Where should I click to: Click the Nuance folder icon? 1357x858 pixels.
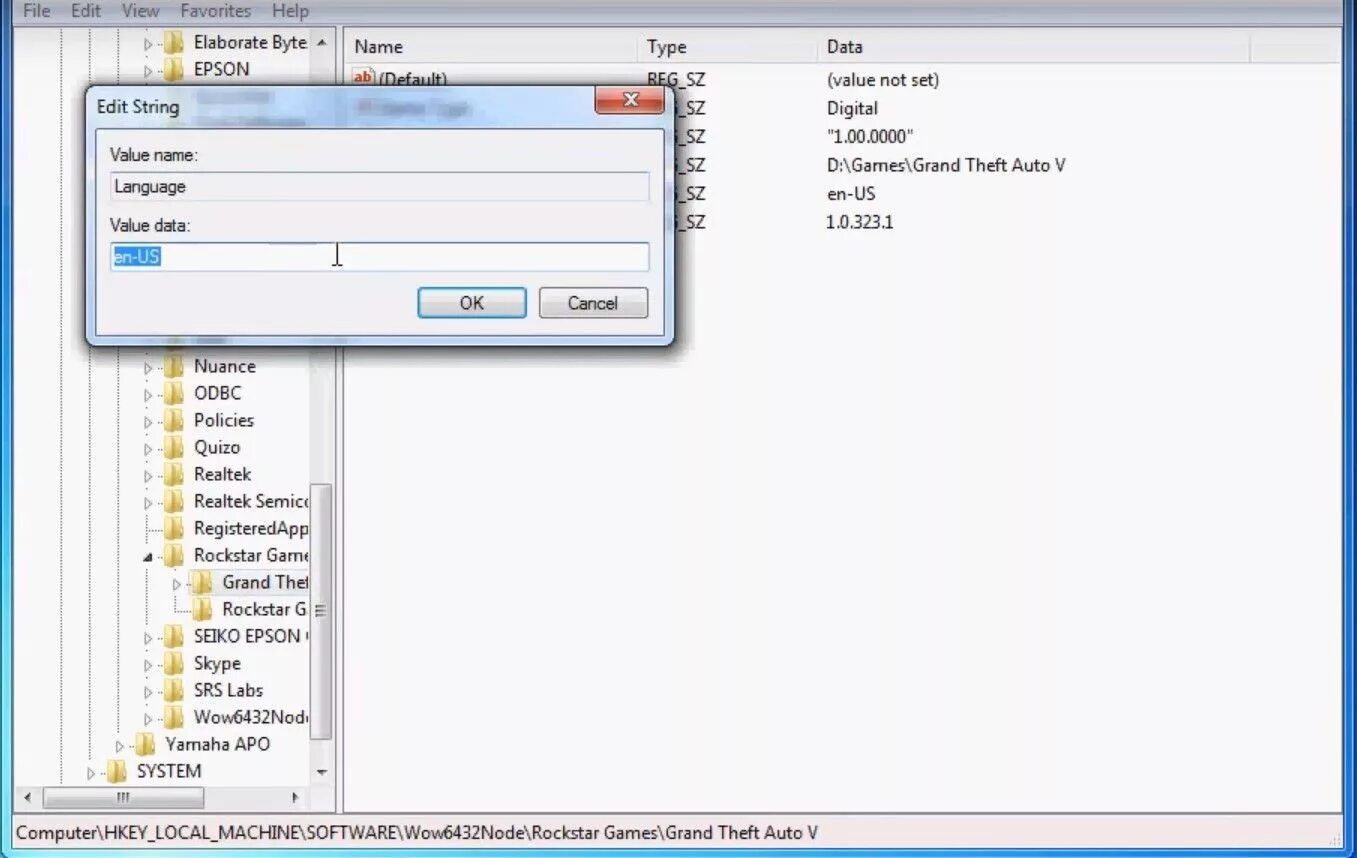coord(174,366)
